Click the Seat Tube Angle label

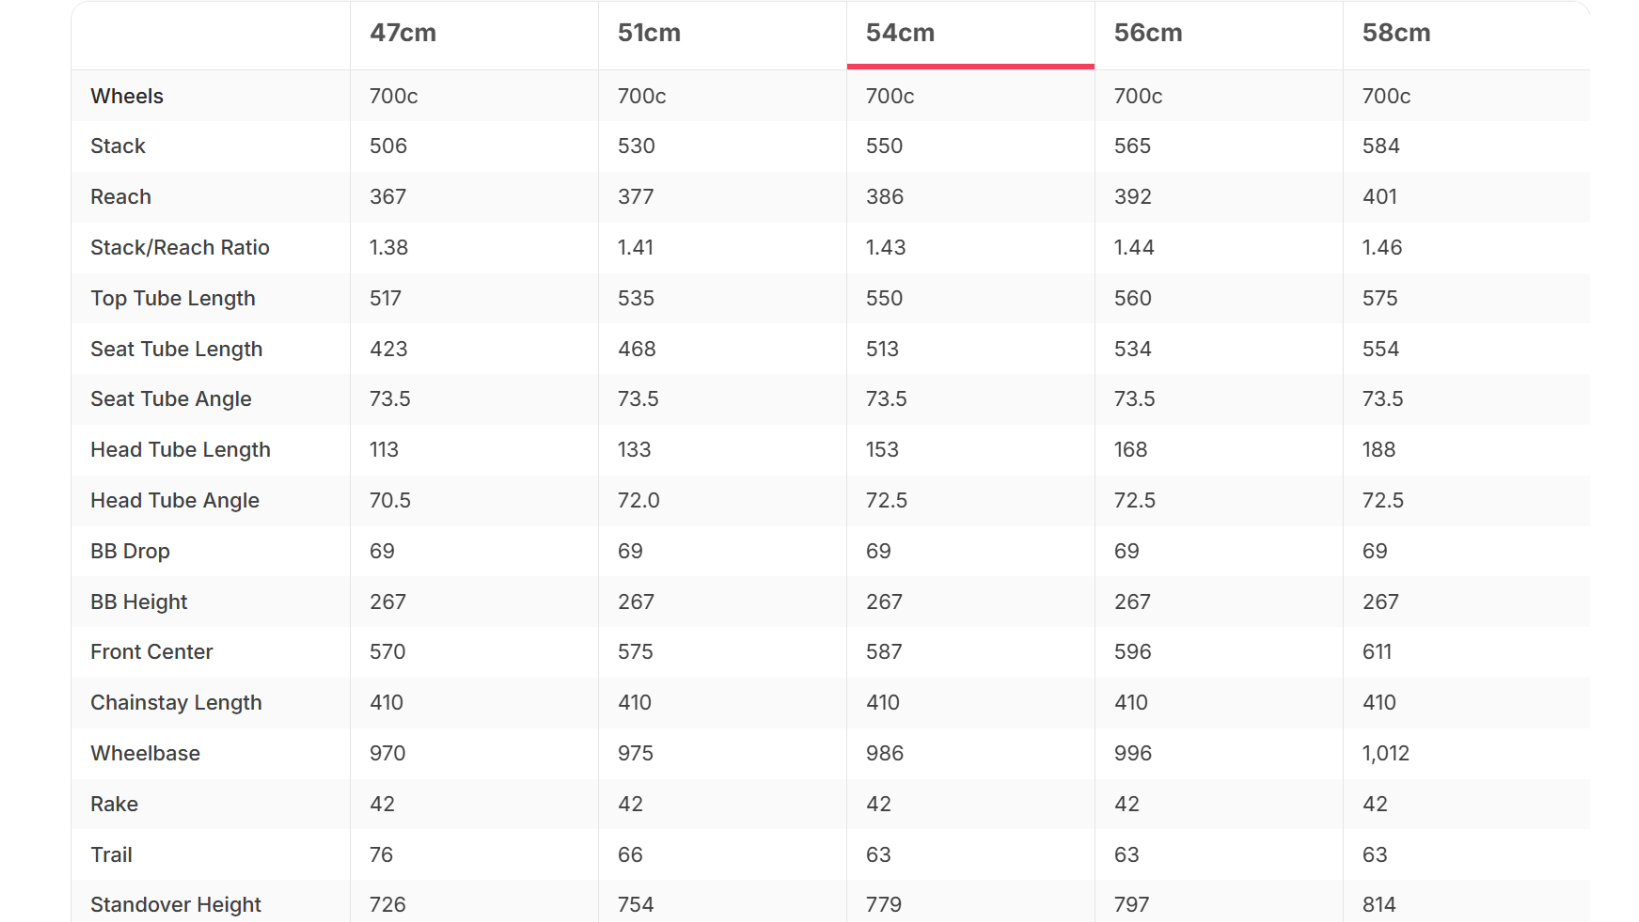(x=171, y=399)
